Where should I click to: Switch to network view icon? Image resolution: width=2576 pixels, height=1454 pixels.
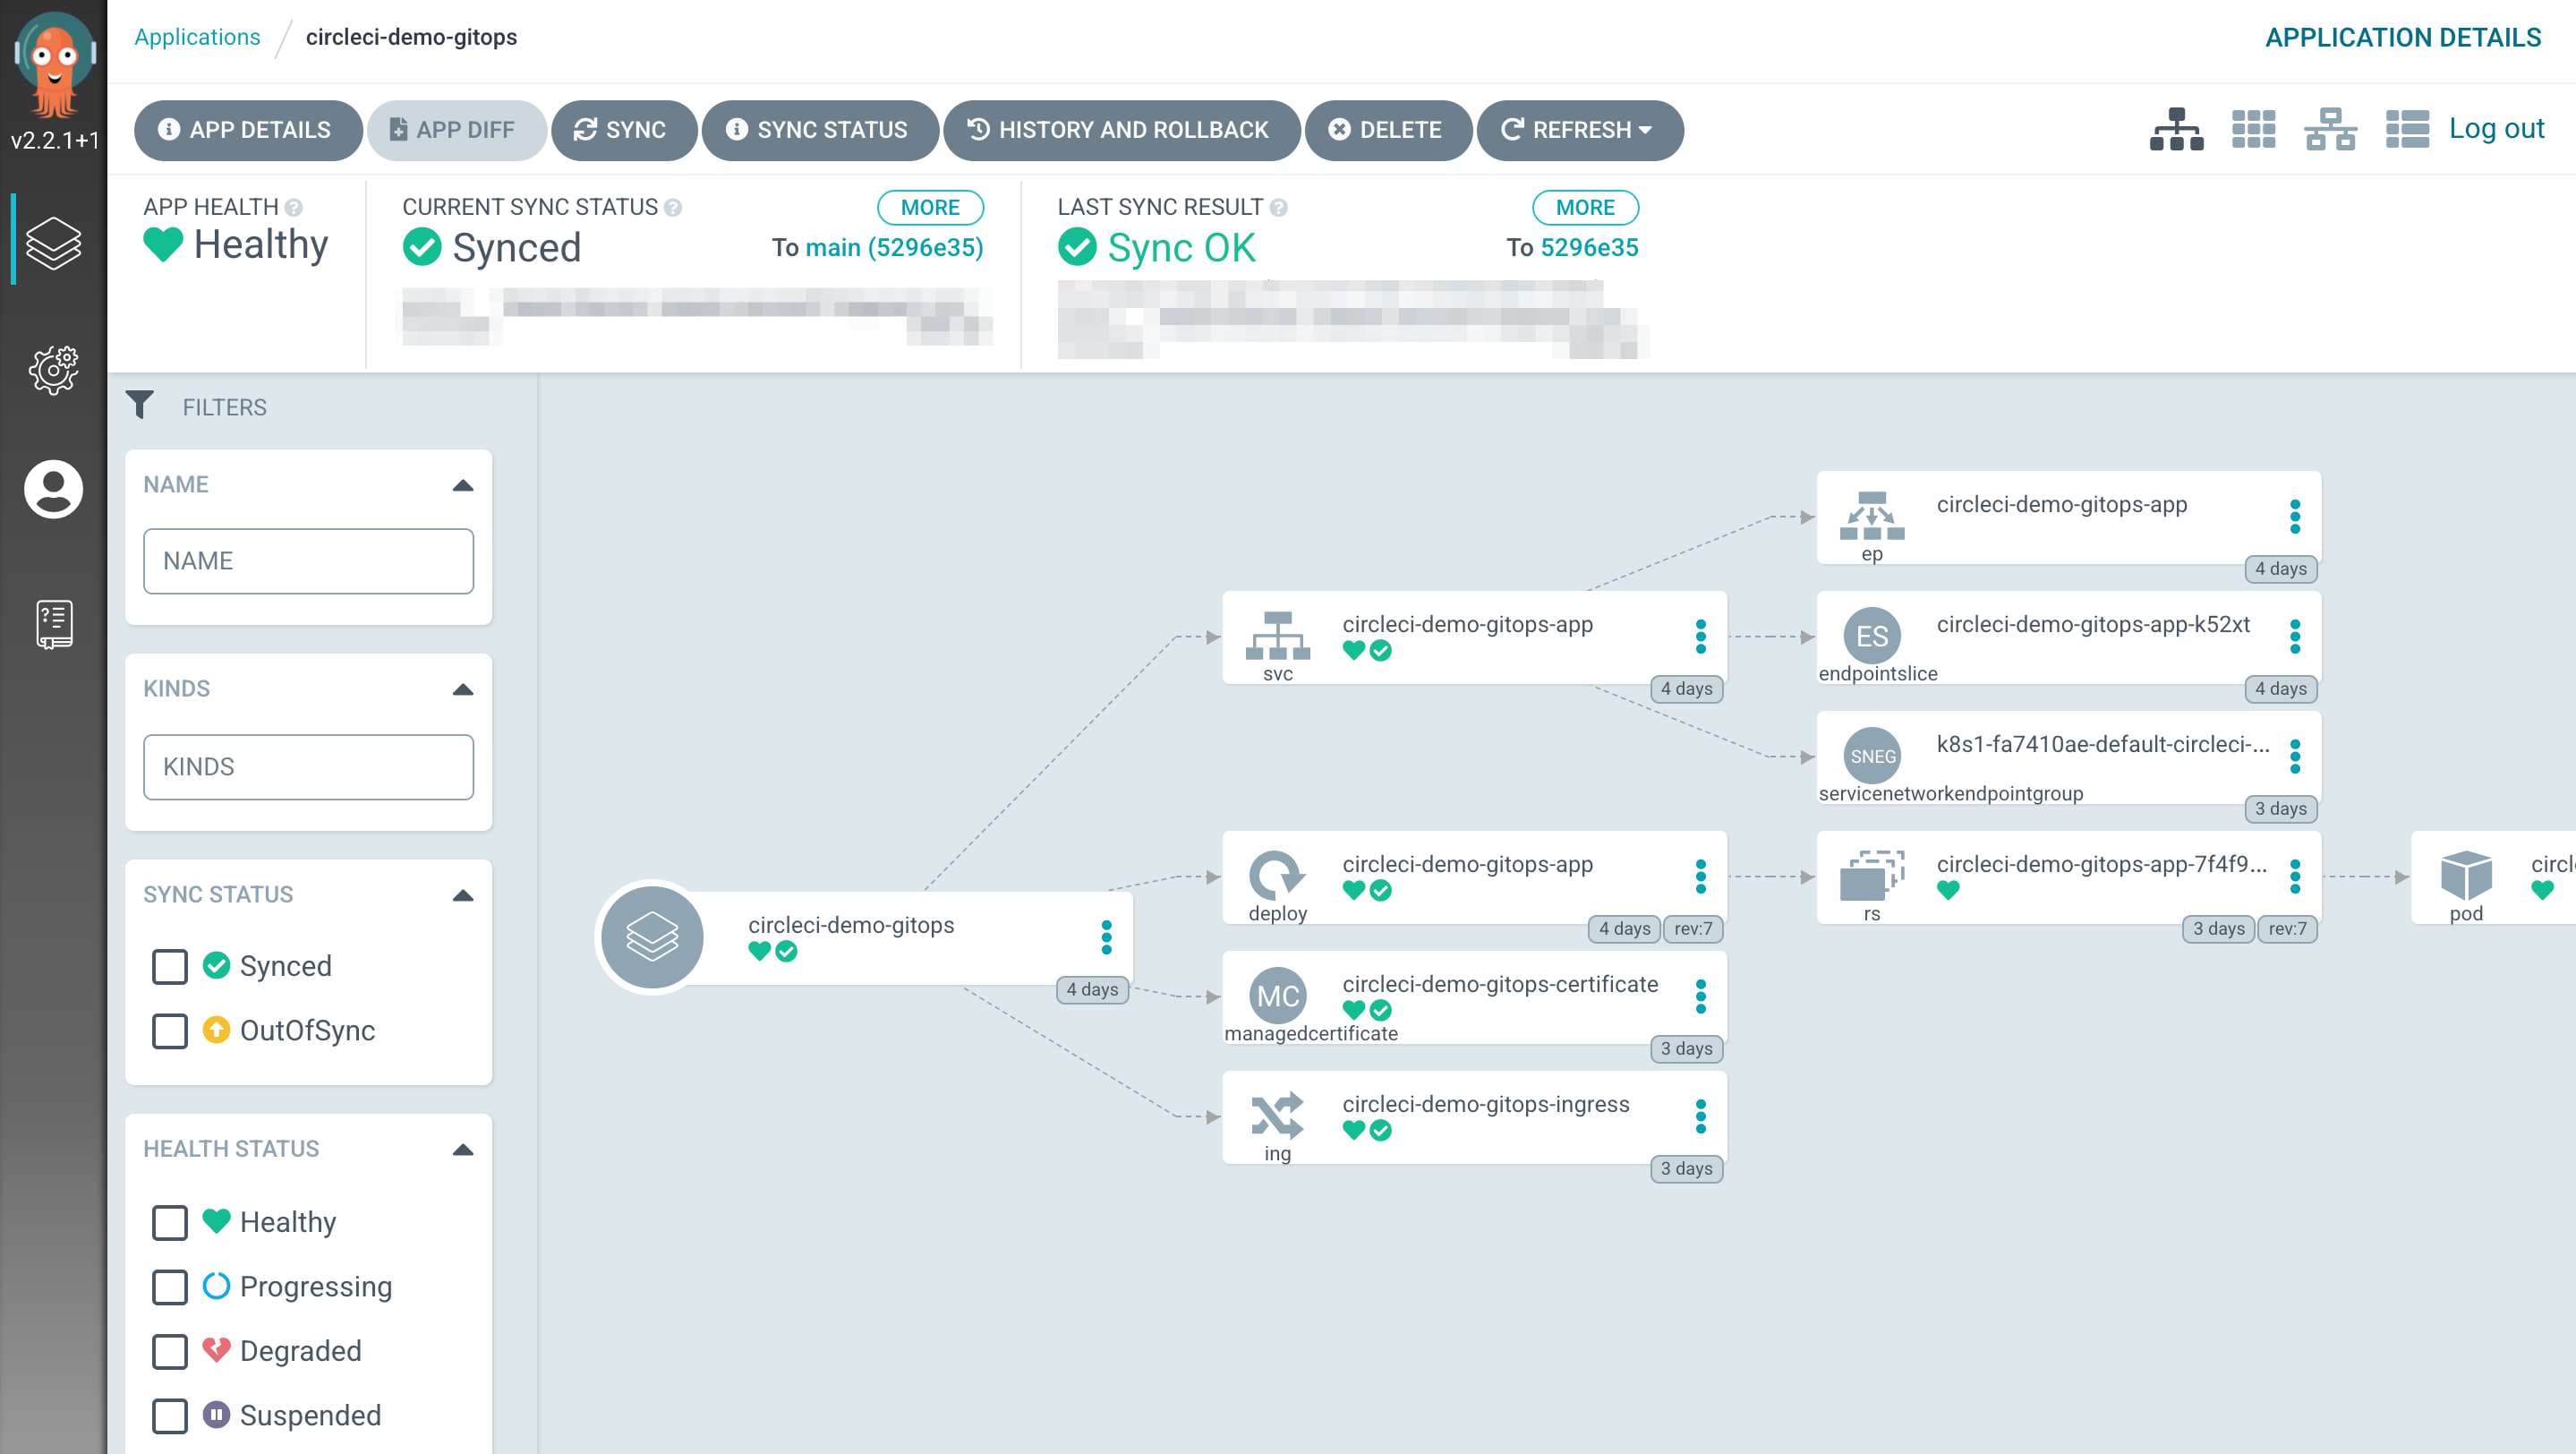2330,129
